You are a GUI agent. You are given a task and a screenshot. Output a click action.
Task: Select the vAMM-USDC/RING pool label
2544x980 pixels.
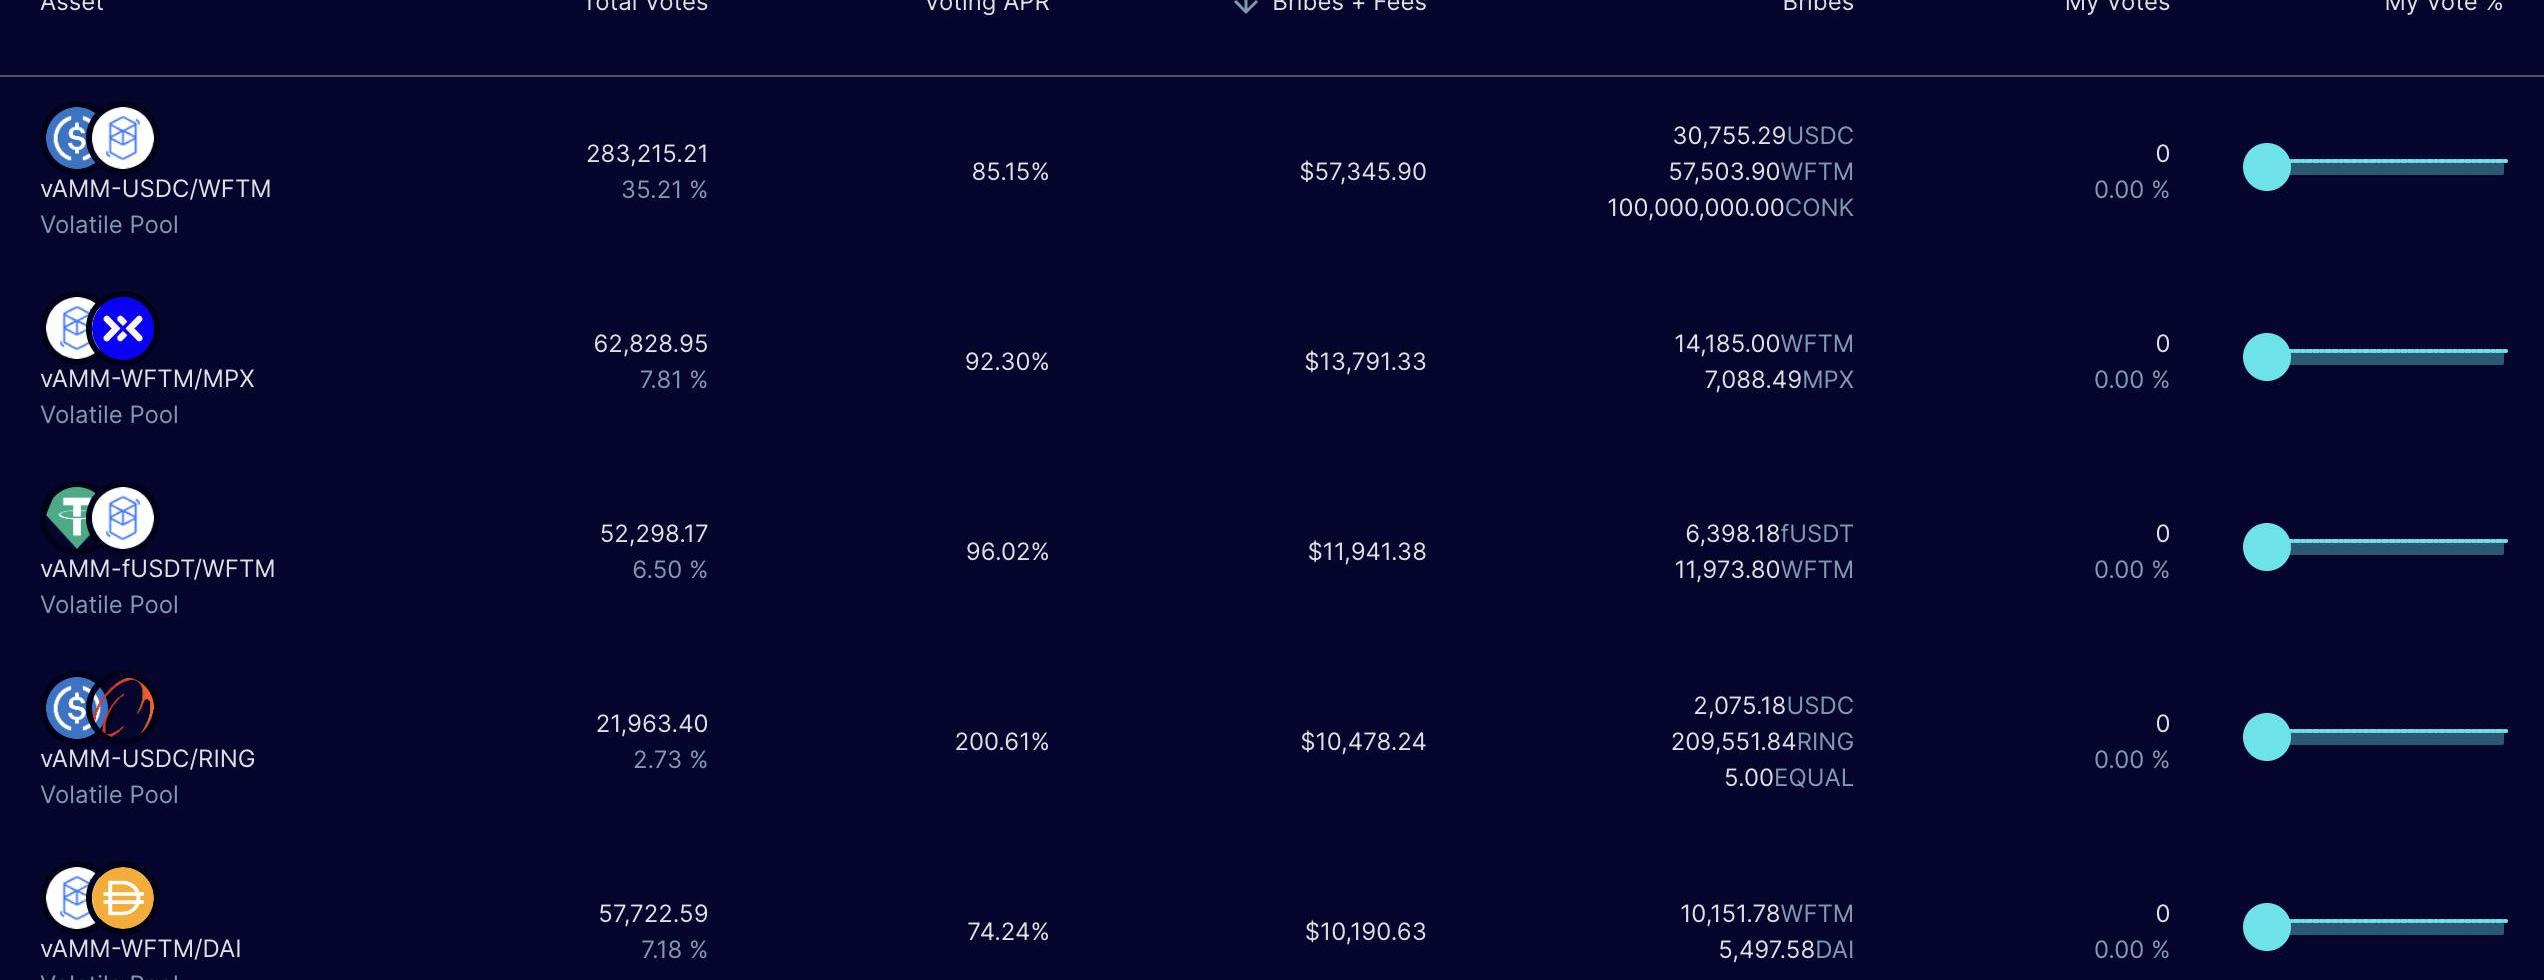(x=148, y=759)
